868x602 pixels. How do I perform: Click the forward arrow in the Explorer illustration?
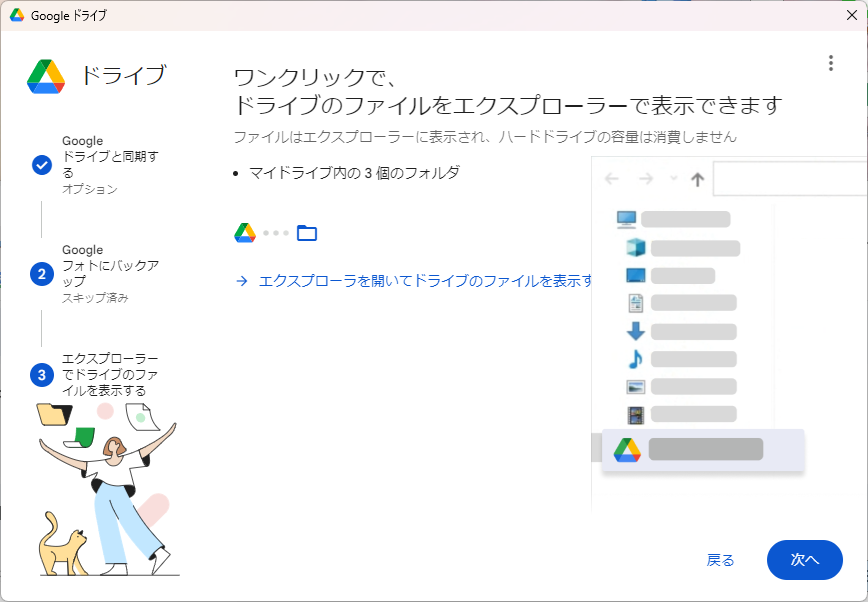tap(645, 178)
